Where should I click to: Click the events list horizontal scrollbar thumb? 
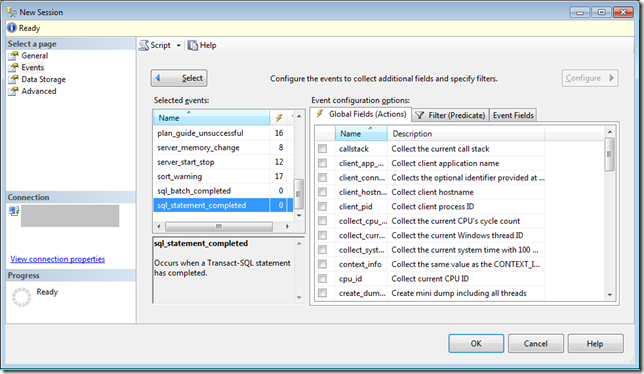[219, 226]
